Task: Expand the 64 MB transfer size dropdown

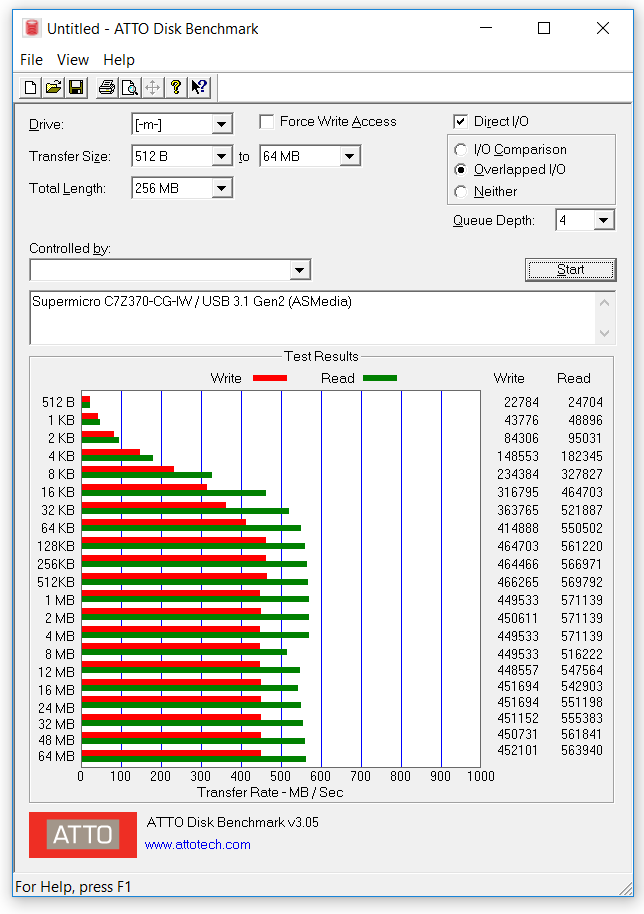Action: click(x=350, y=156)
